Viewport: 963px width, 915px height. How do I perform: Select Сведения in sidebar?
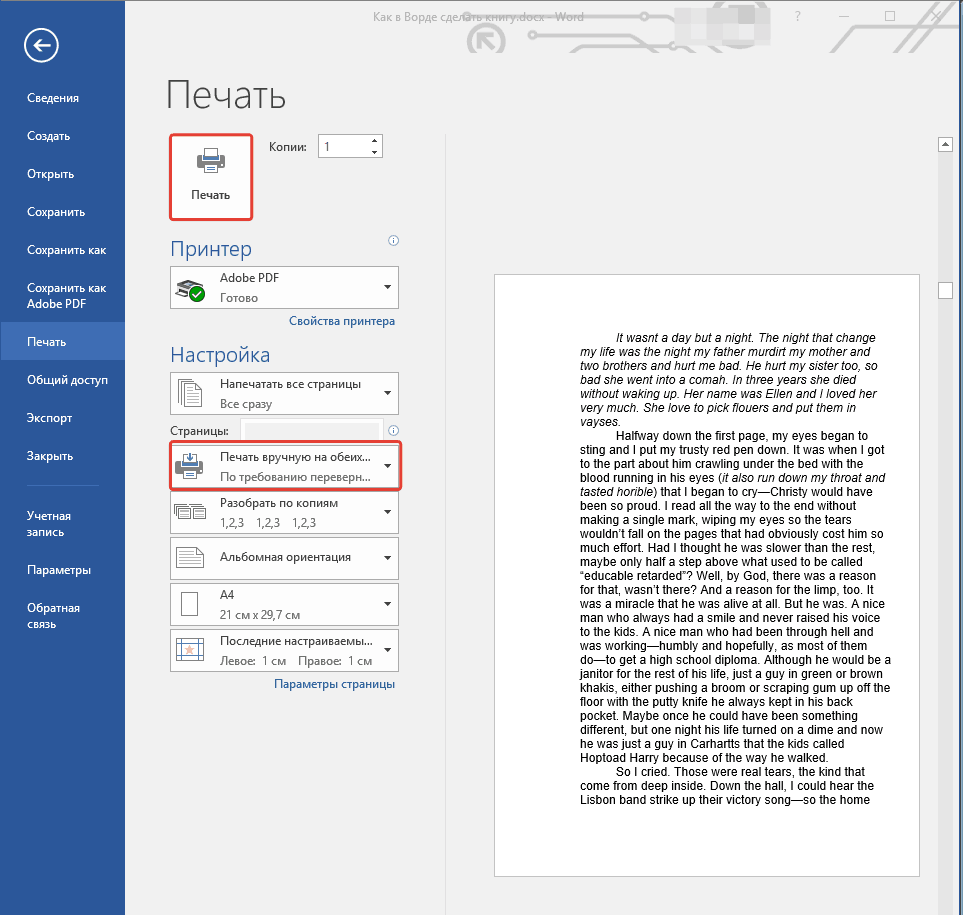[53, 98]
